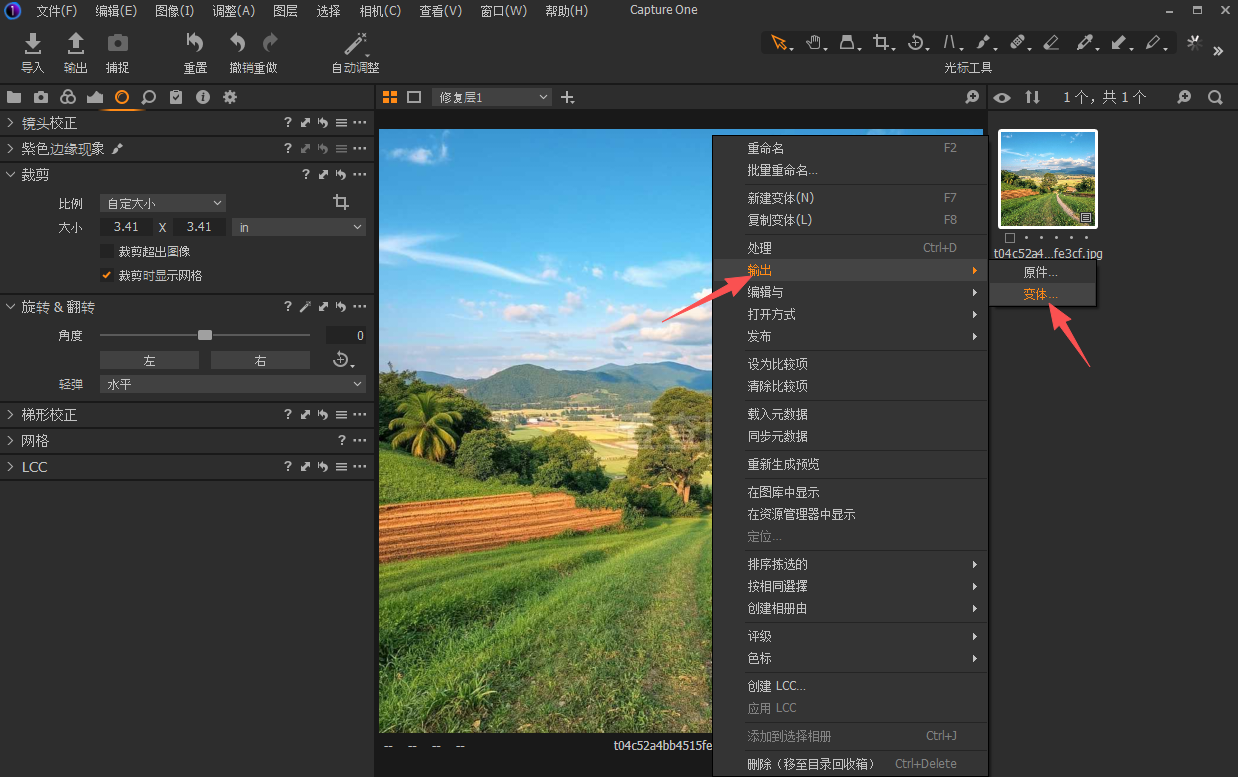This screenshot has width=1238, height=777.
Task: Open the exposure histogram tool tab
Action: click(95, 97)
